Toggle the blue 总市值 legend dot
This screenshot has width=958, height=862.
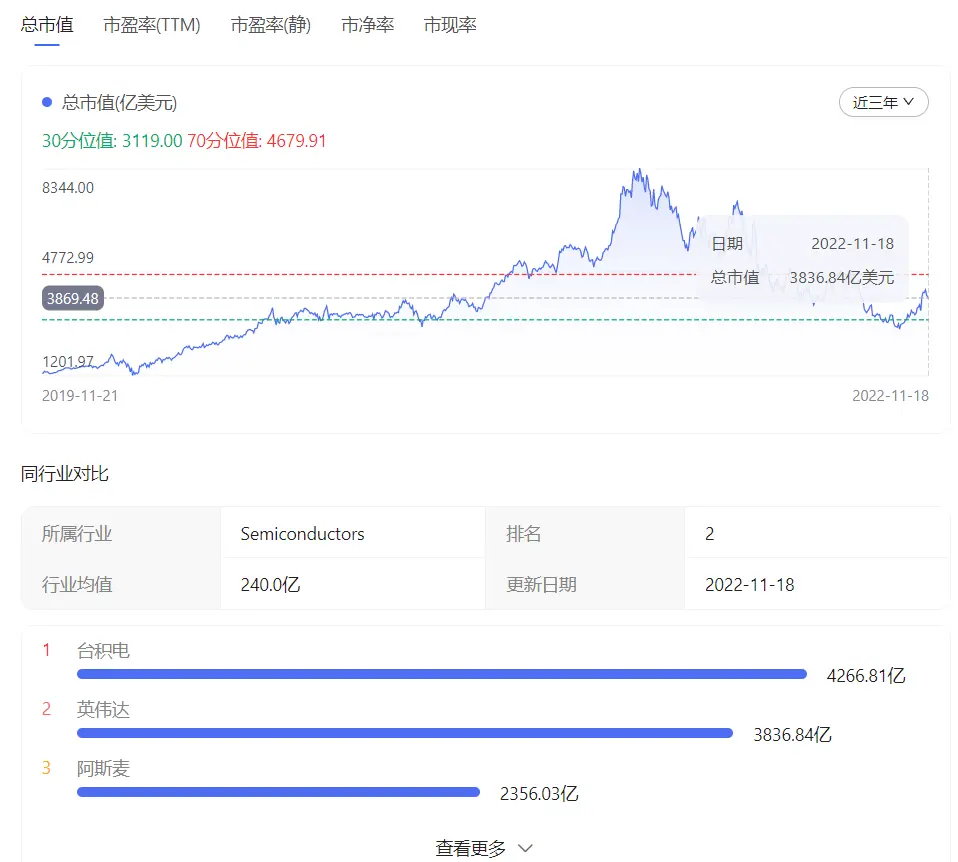[x=47, y=102]
